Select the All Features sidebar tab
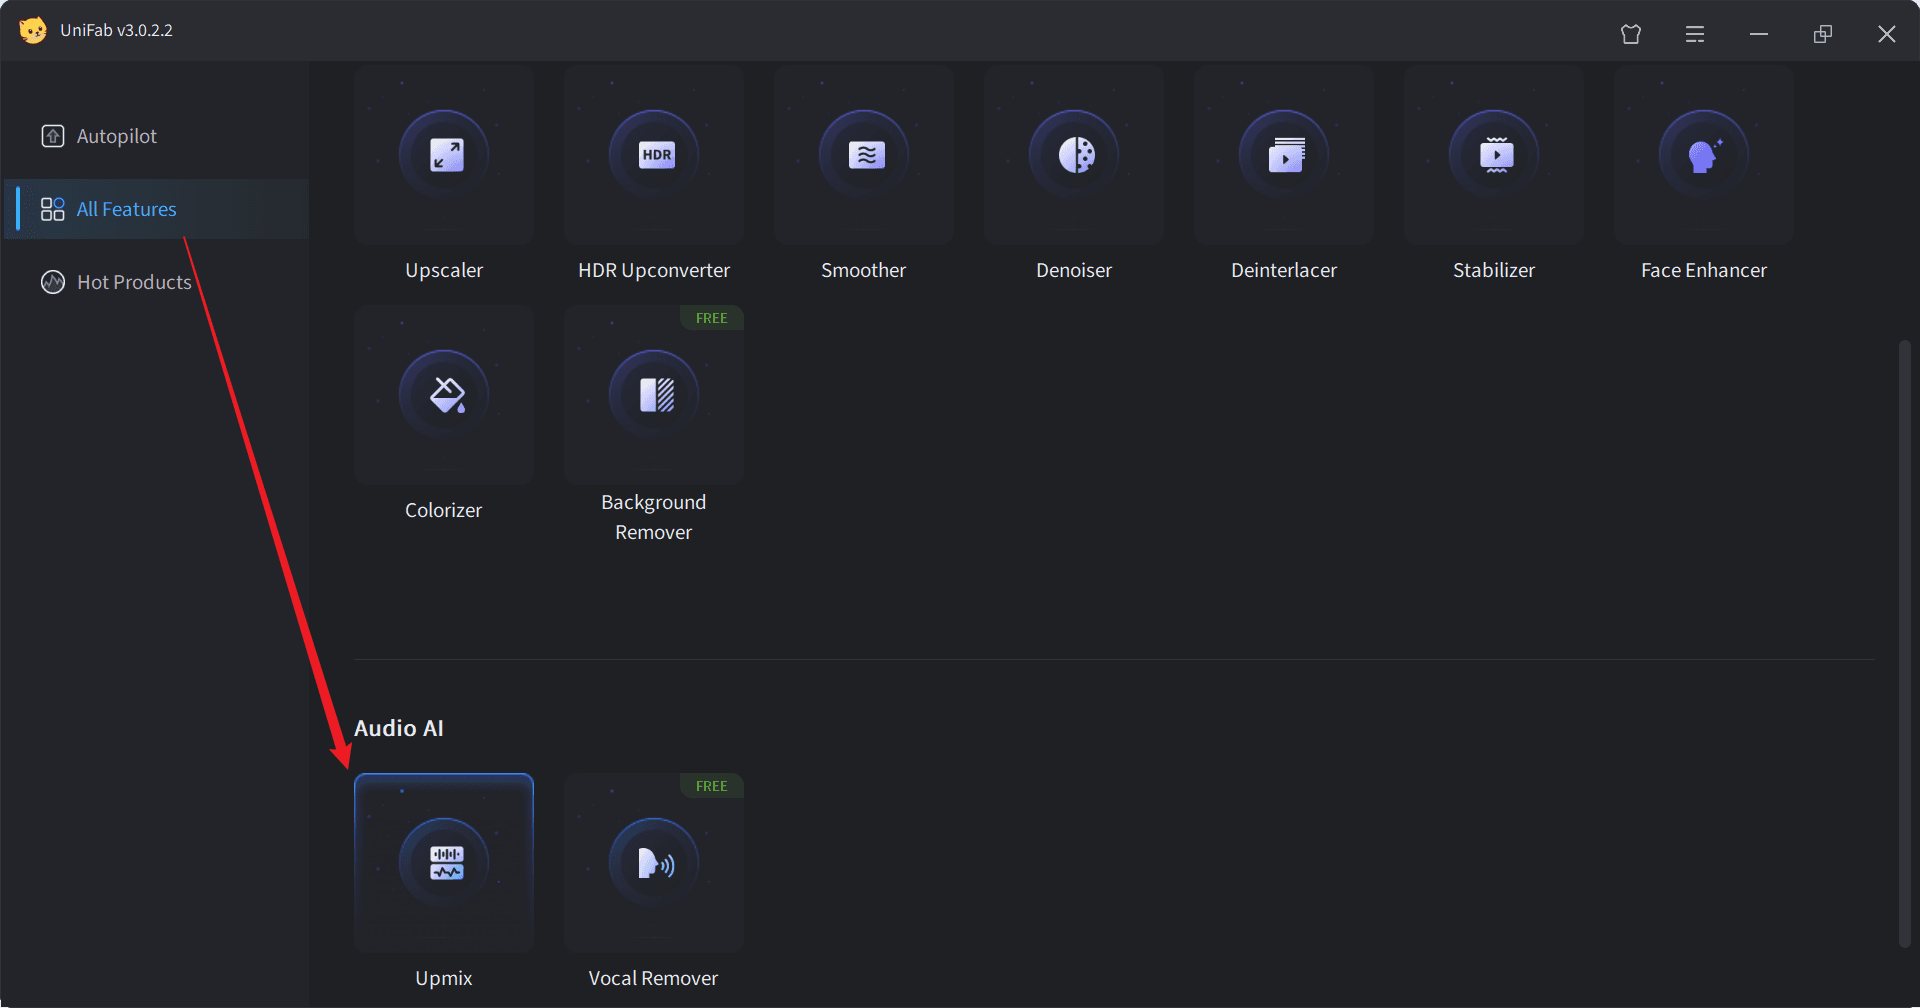This screenshot has height=1008, width=1920. coord(157,209)
